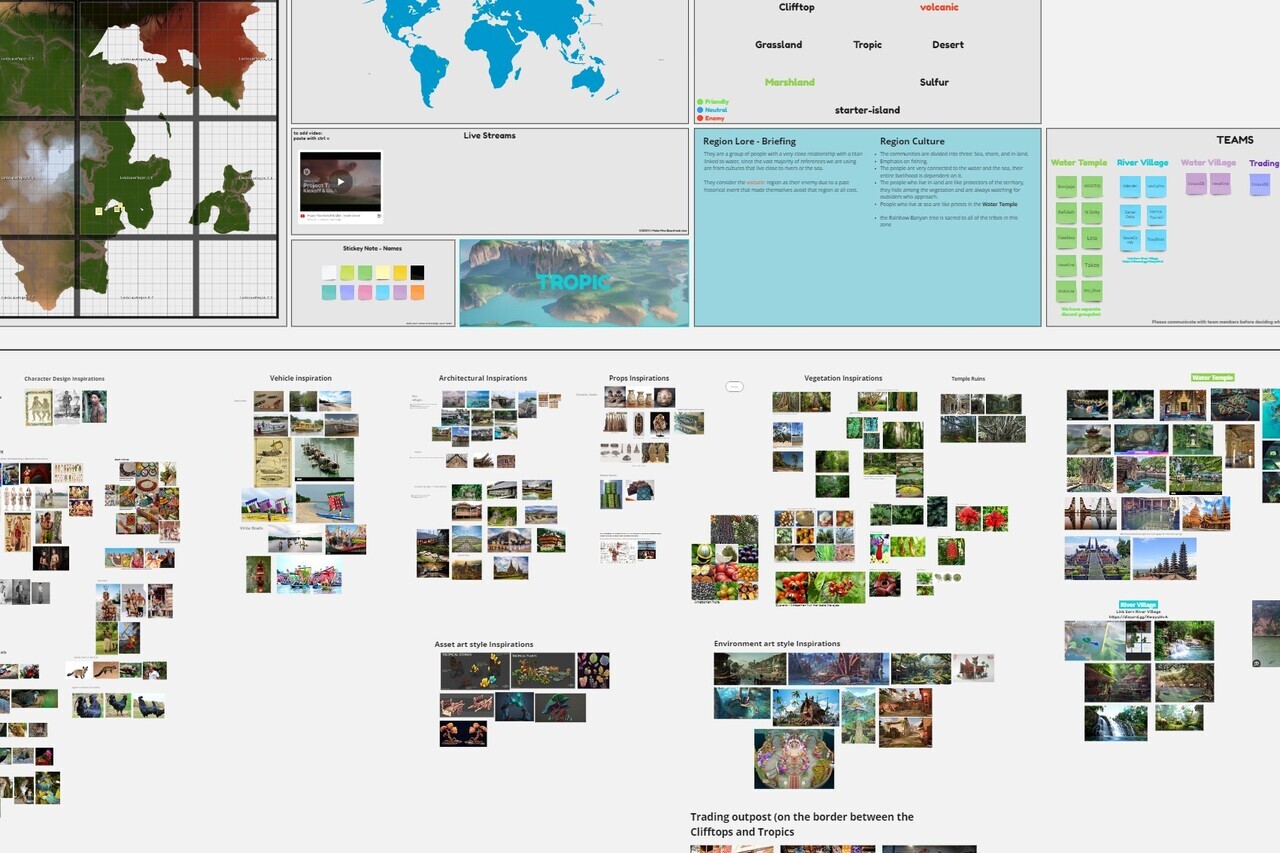
Task: Select a purple sticky note under Water Village
Action: [1196, 183]
